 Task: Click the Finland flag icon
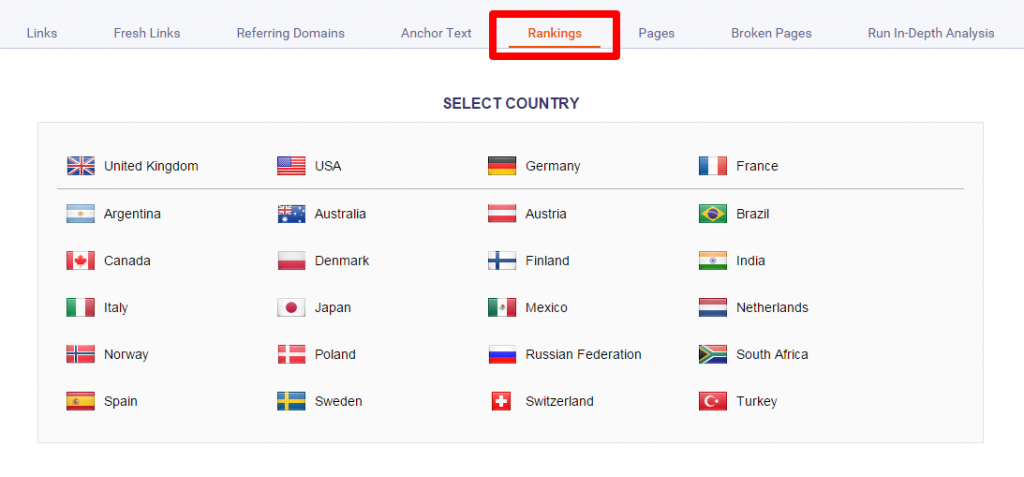coord(502,261)
